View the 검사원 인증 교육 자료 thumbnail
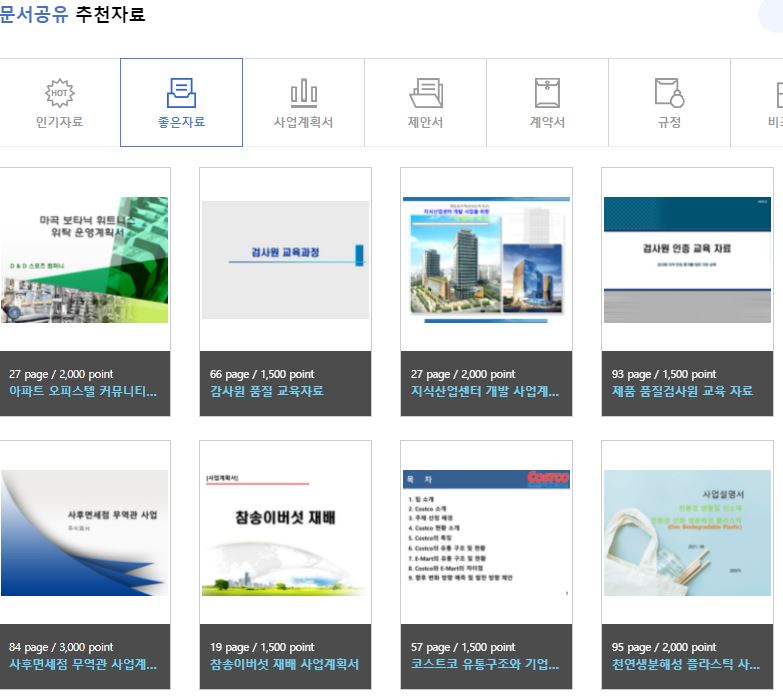 (687, 260)
